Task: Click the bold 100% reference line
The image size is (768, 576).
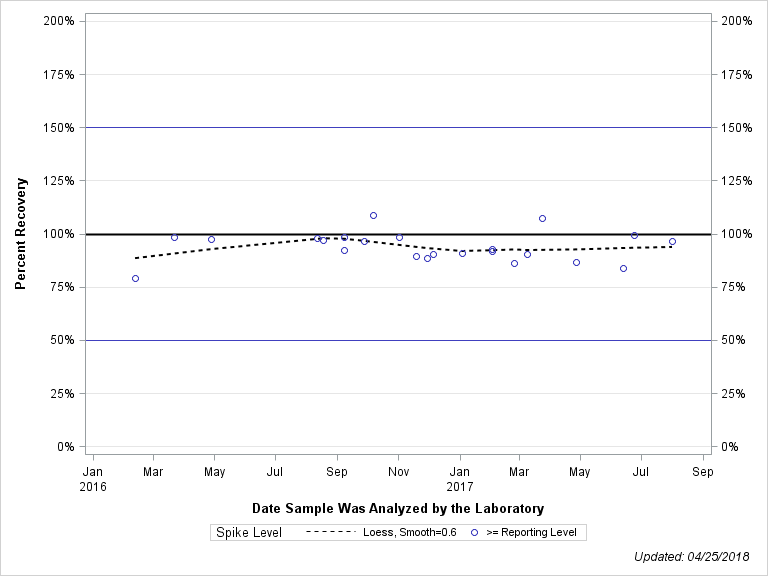Action: click(x=250, y=234)
